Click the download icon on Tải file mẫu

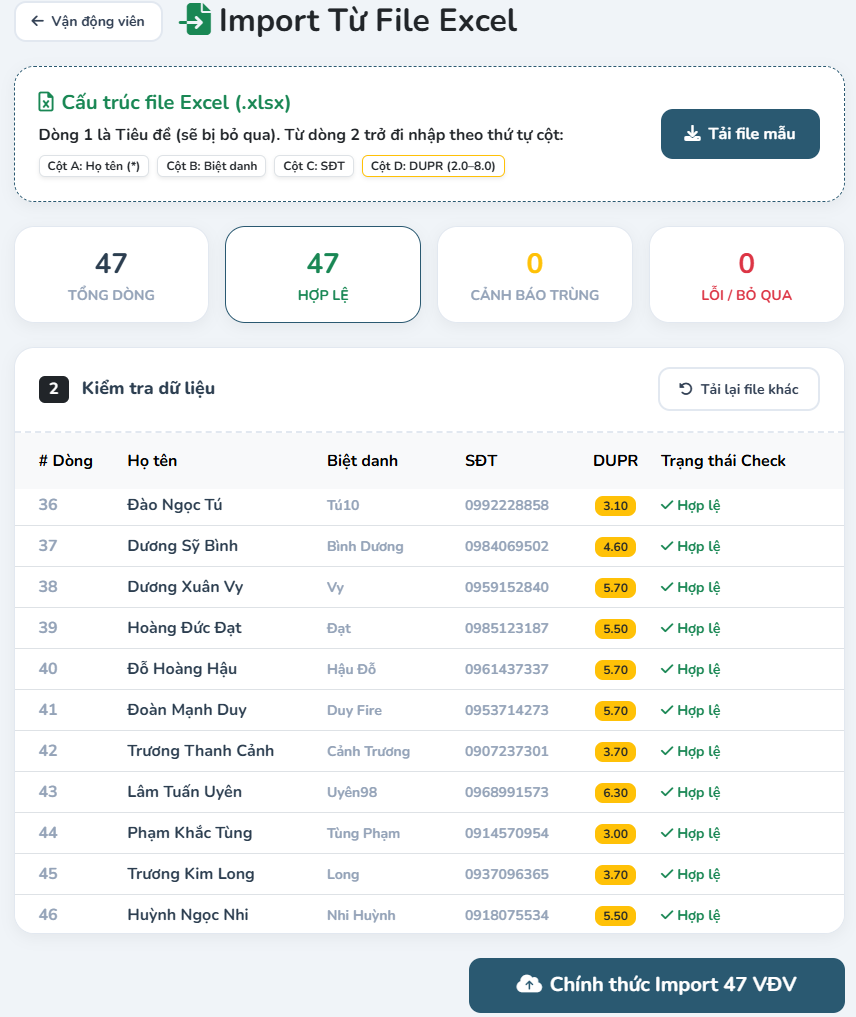point(693,134)
